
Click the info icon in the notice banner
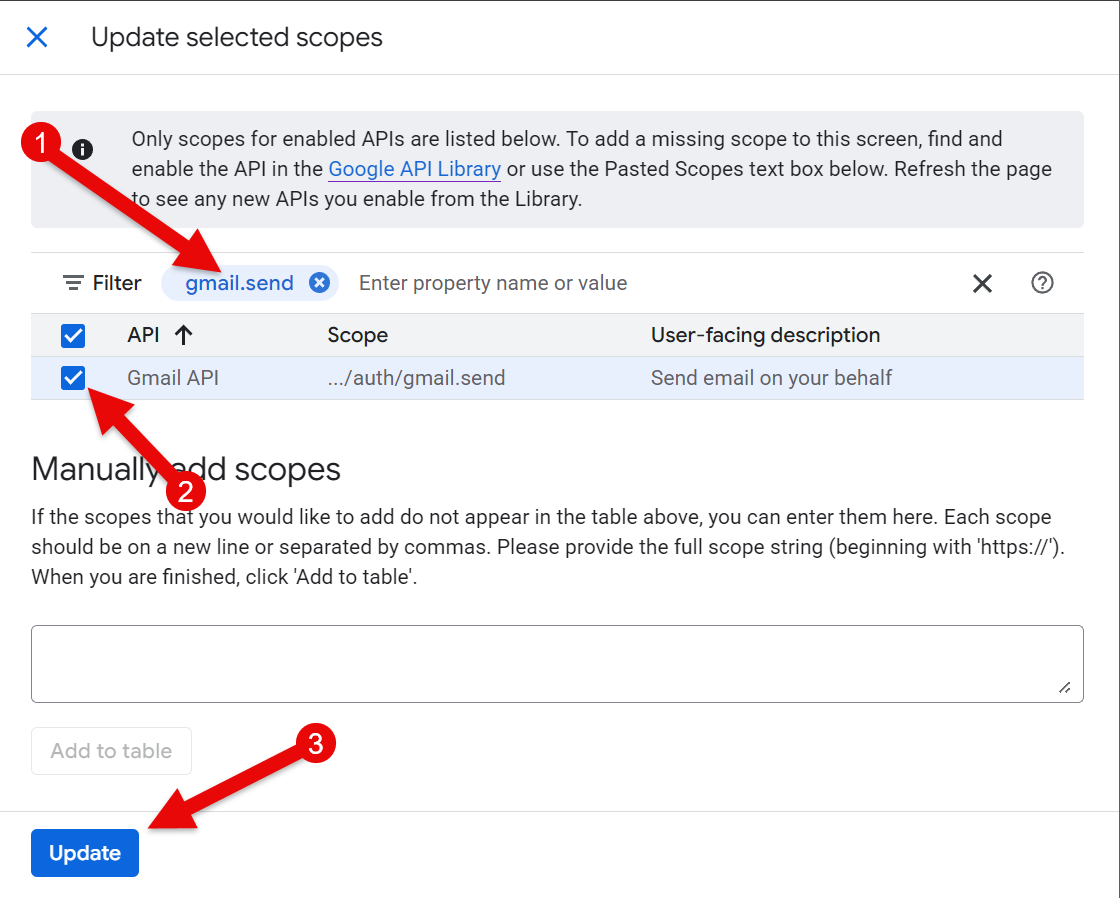83,150
